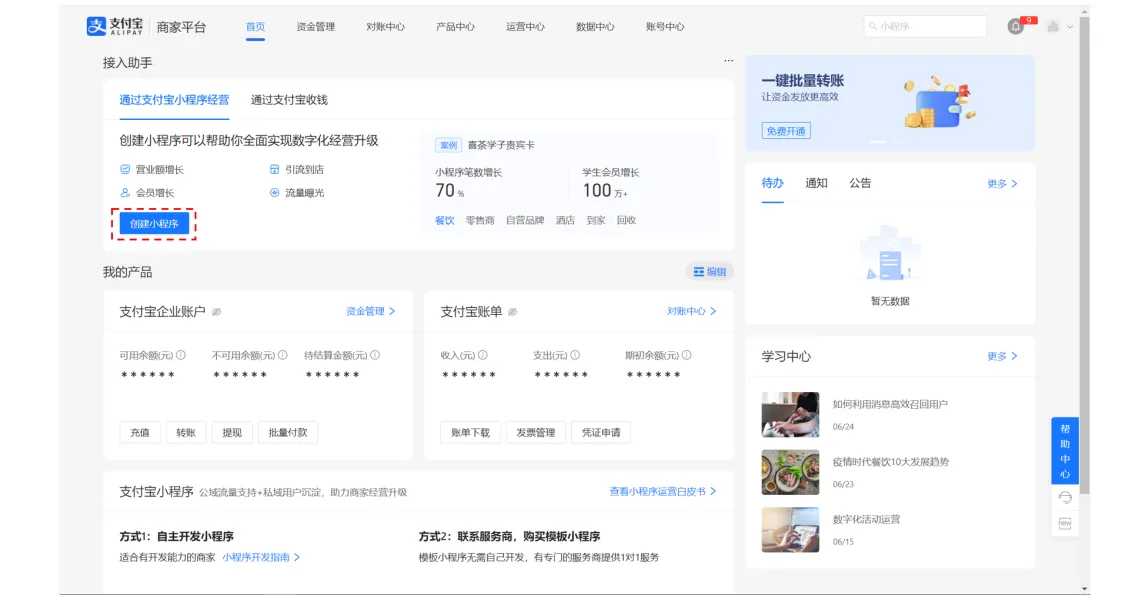Screen dimensions: 1125x599
Task: Click info icon beside 支出(元)
Action: pyautogui.click(x=575, y=355)
